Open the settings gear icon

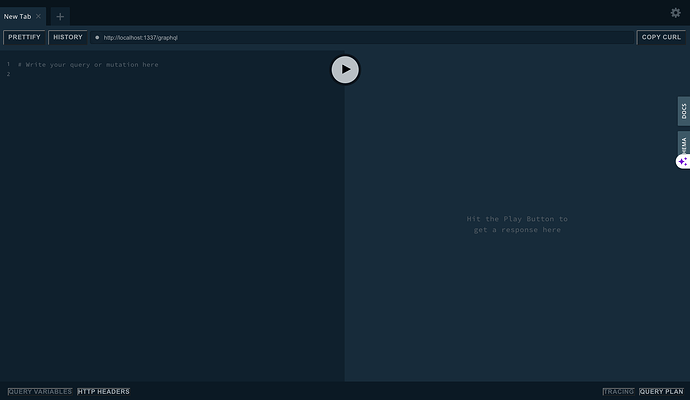click(675, 13)
